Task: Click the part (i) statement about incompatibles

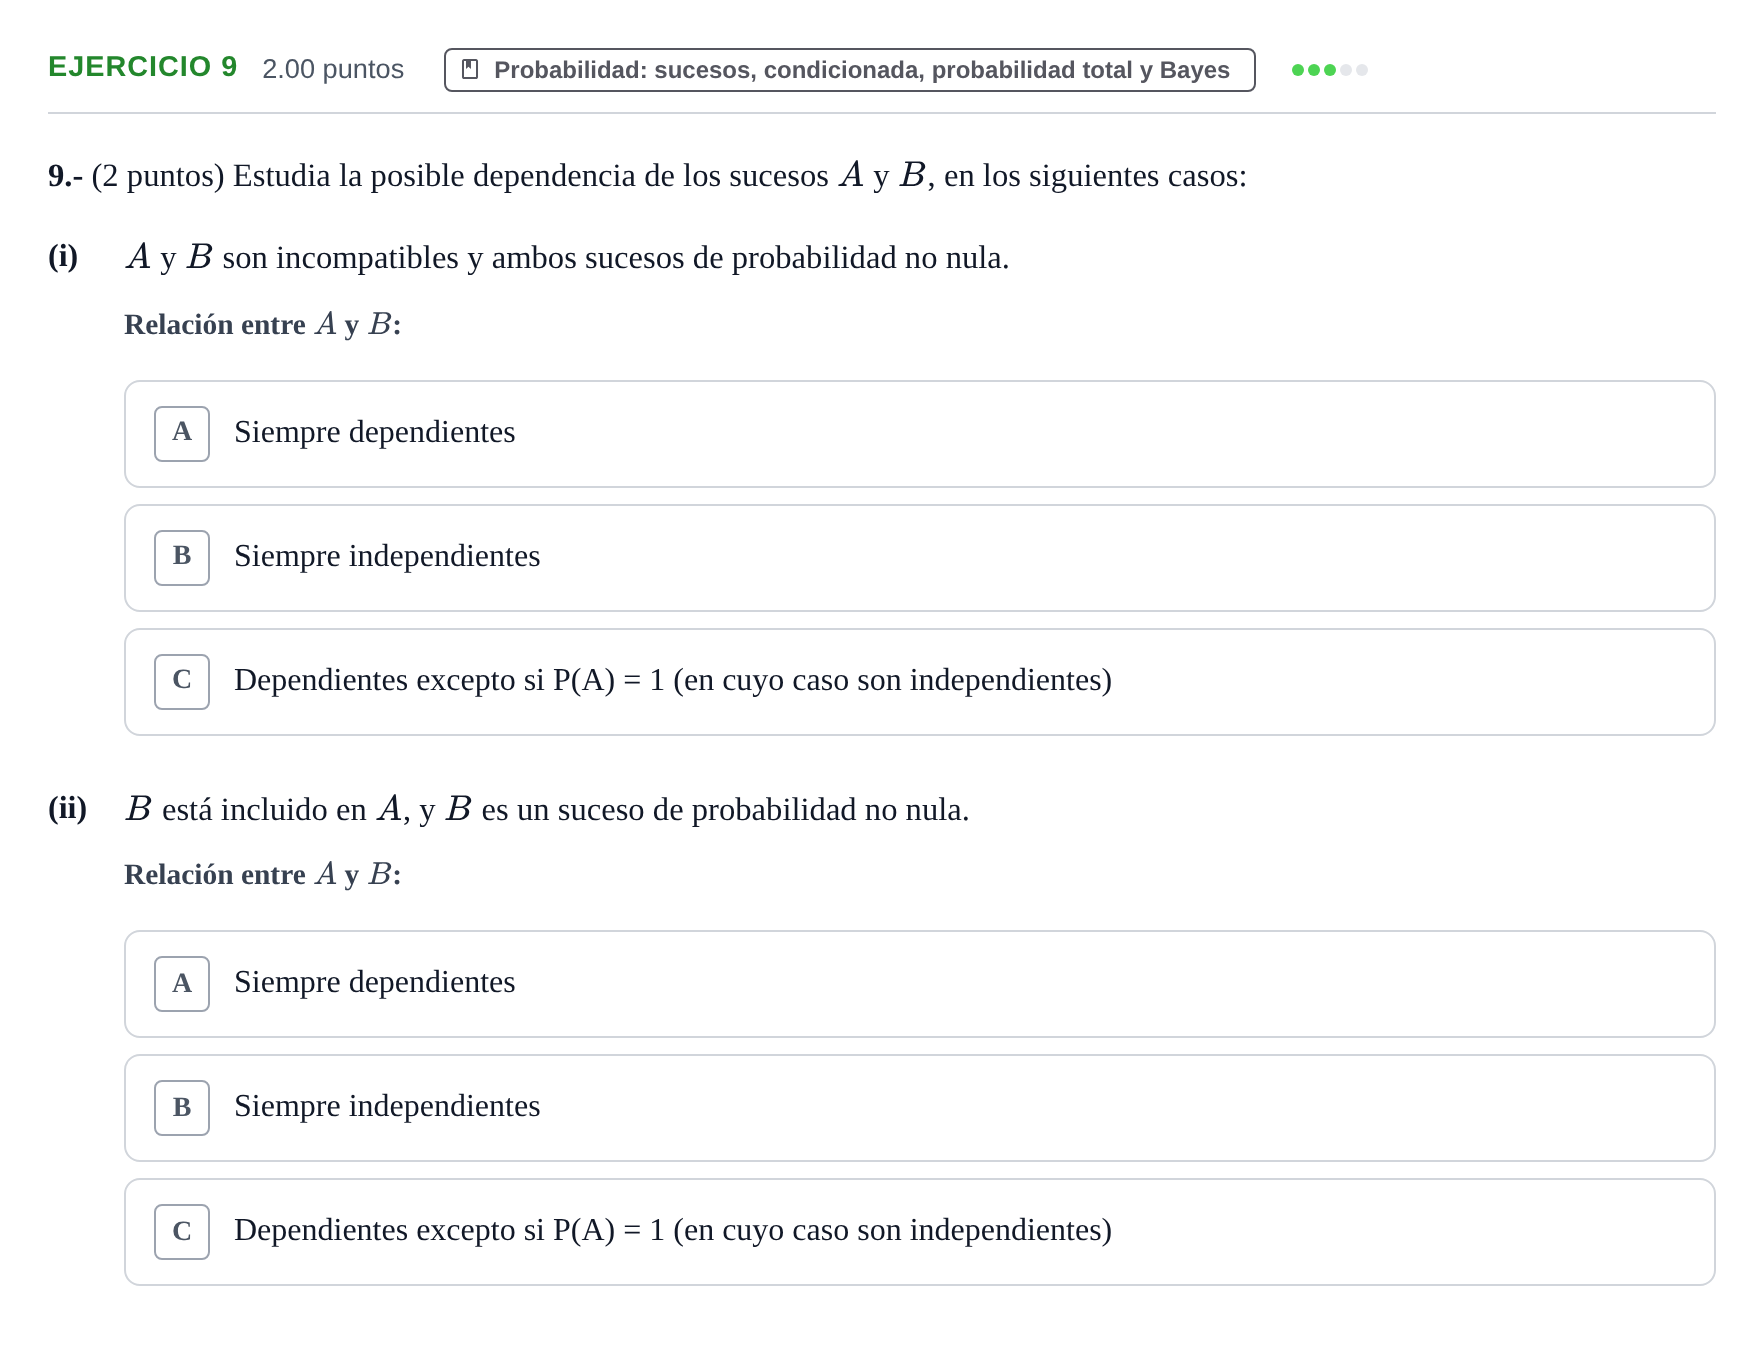Action: tap(567, 257)
